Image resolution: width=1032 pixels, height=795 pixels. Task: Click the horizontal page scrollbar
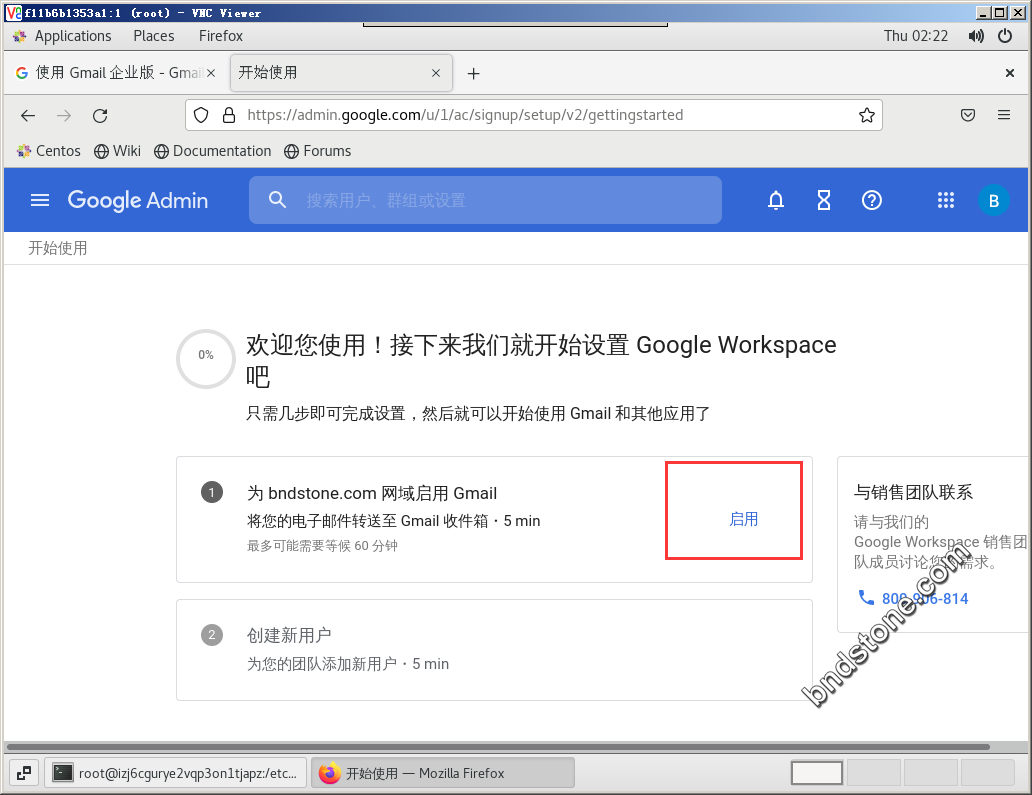tap(498, 747)
